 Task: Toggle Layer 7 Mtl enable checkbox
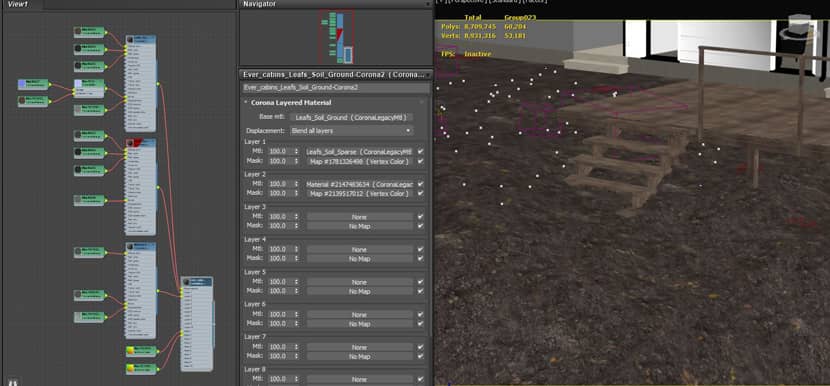(420, 347)
